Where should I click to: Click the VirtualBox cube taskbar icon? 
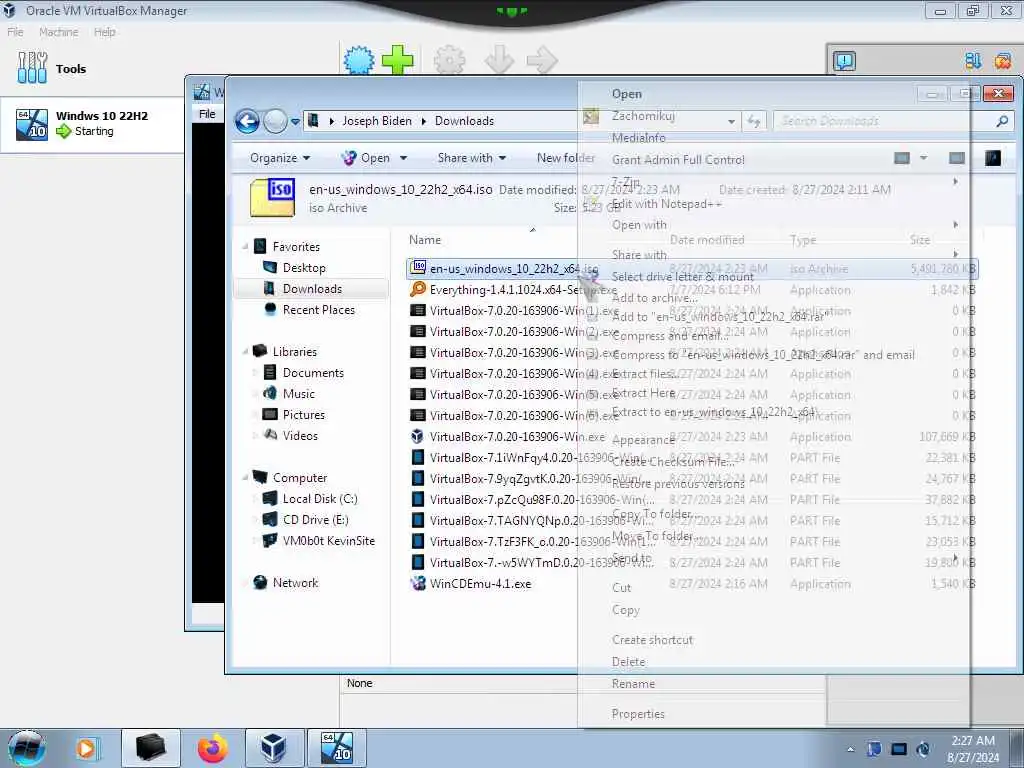[273, 748]
